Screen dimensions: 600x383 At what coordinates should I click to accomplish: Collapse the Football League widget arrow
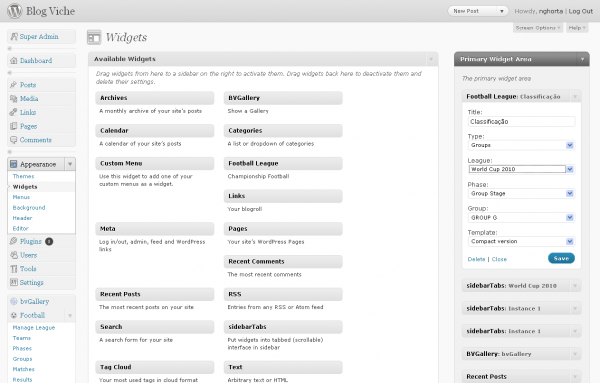tap(575, 96)
